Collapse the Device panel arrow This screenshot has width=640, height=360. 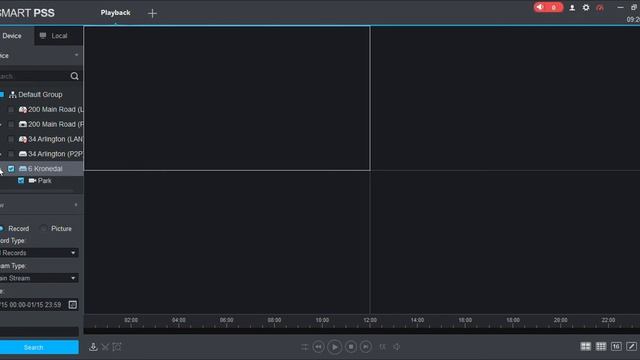point(76,55)
